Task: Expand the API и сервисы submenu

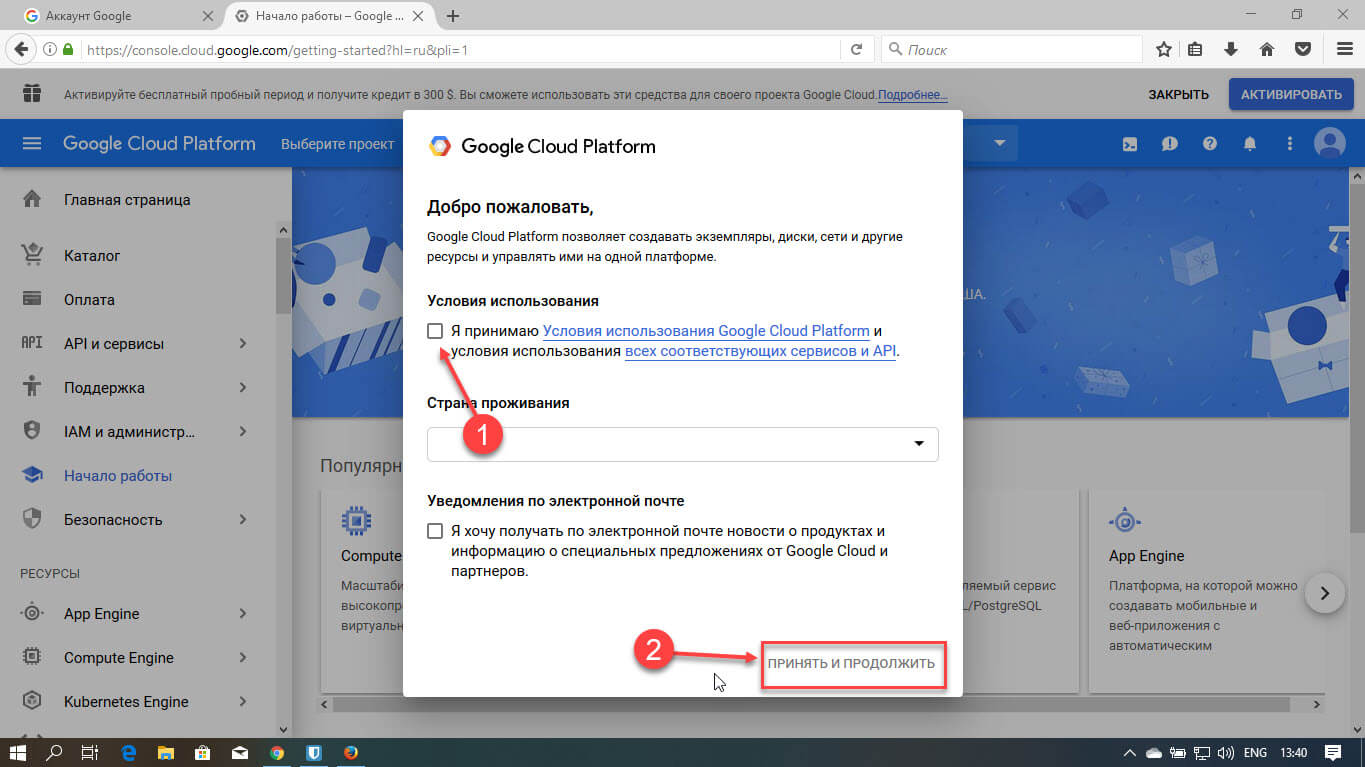Action: (243, 344)
